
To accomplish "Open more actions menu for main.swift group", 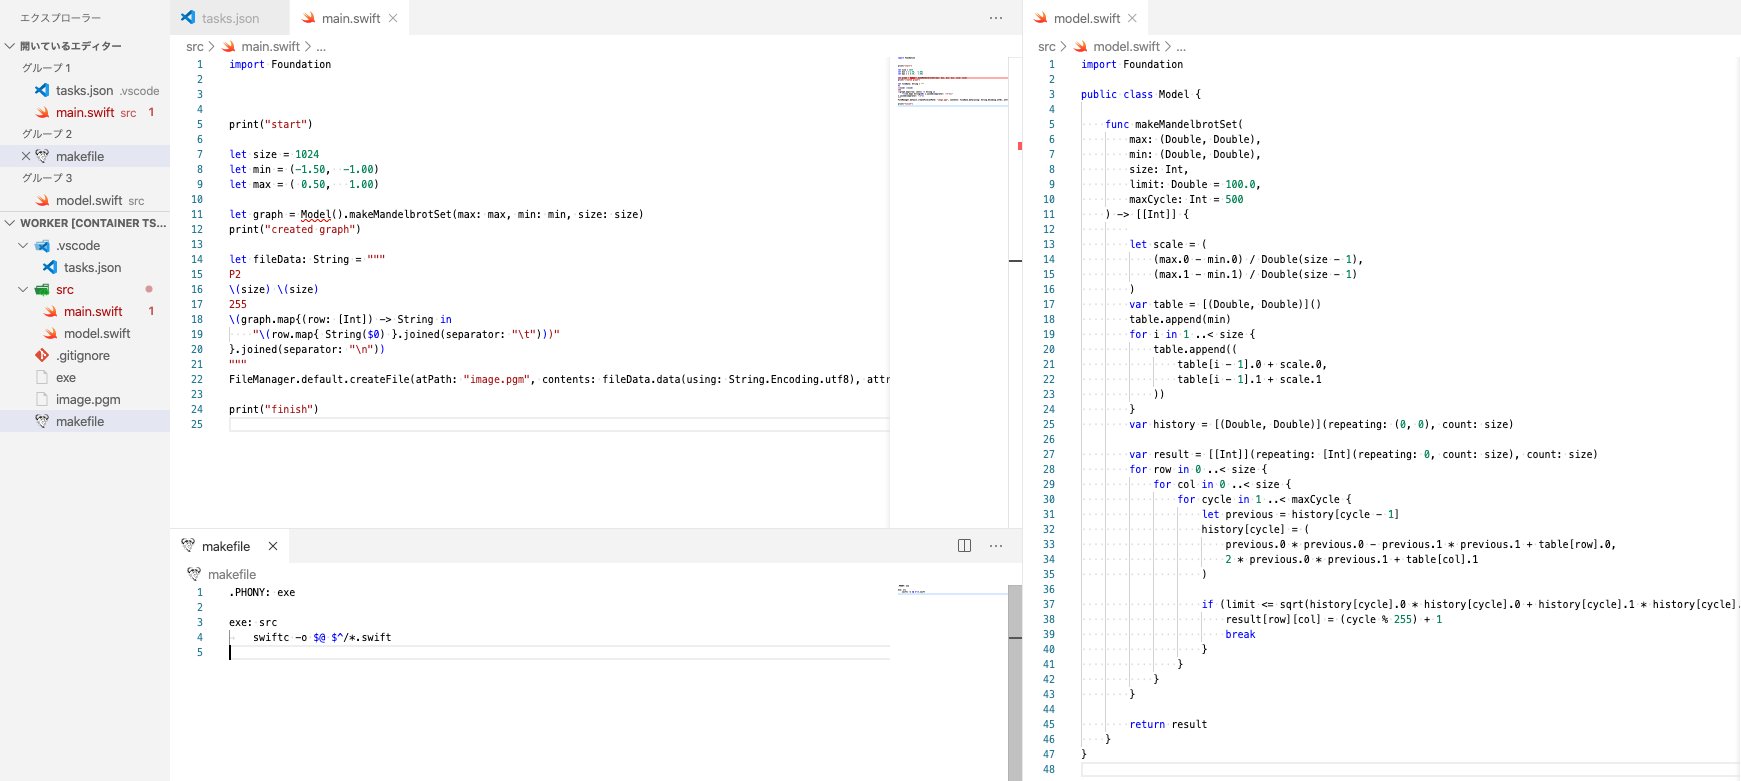I will (x=995, y=18).
